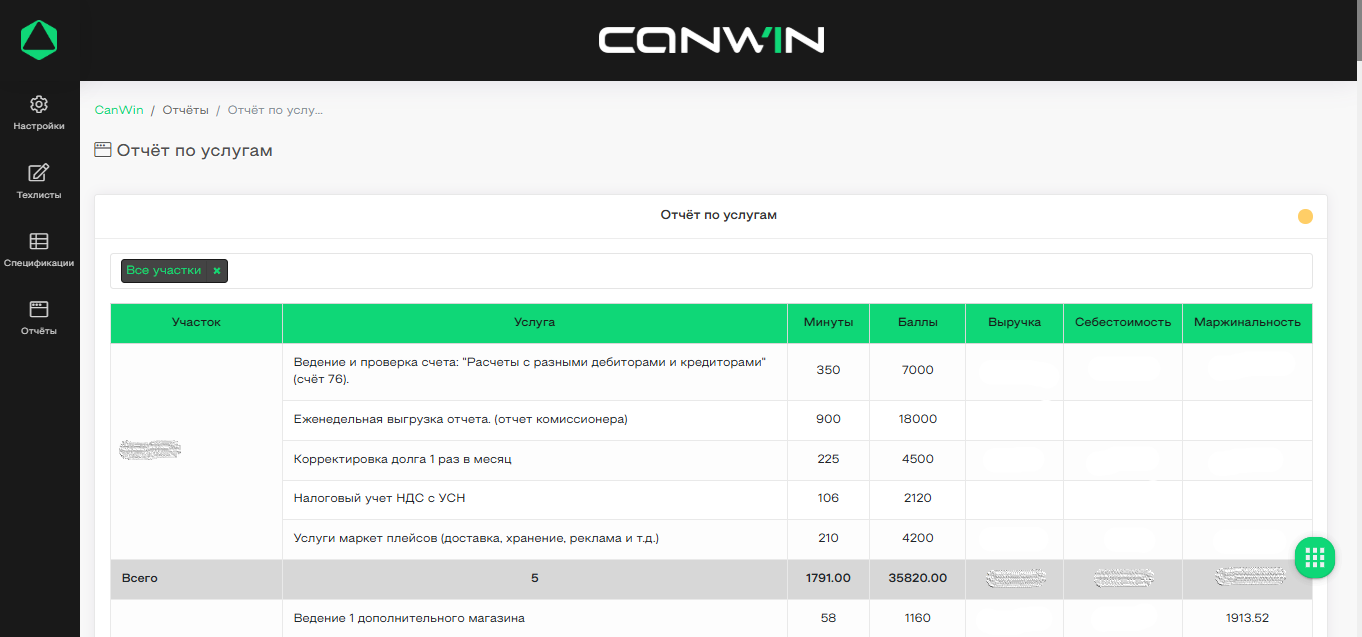Click the 'Всего' total row label
The height and width of the screenshot is (637, 1362).
[x=140, y=578]
